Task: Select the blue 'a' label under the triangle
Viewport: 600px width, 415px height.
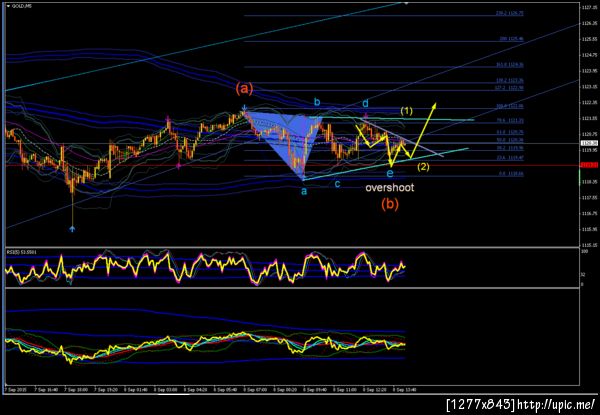Action: pos(304,192)
